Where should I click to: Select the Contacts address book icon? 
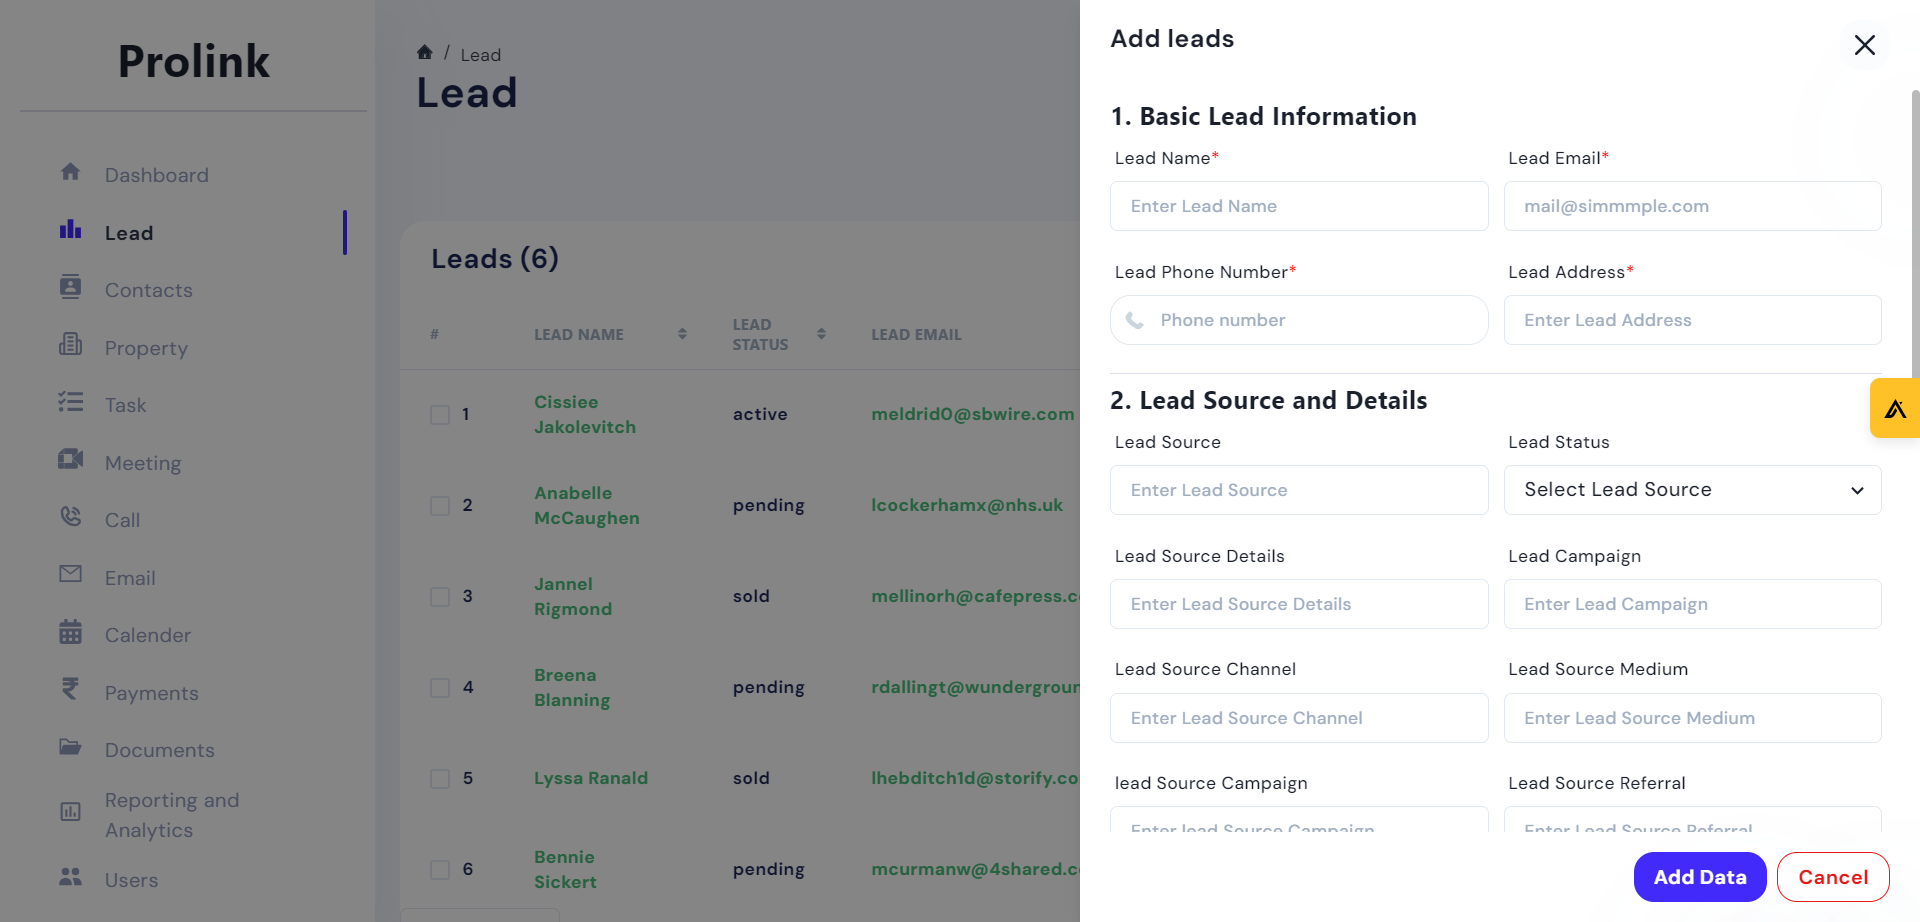pyautogui.click(x=70, y=288)
